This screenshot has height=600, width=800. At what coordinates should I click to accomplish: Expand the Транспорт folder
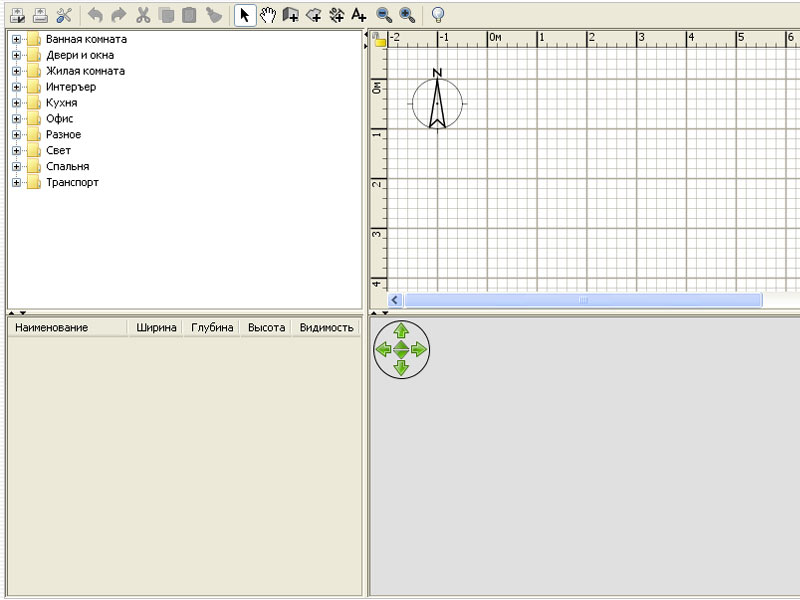[x=16, y=182]
